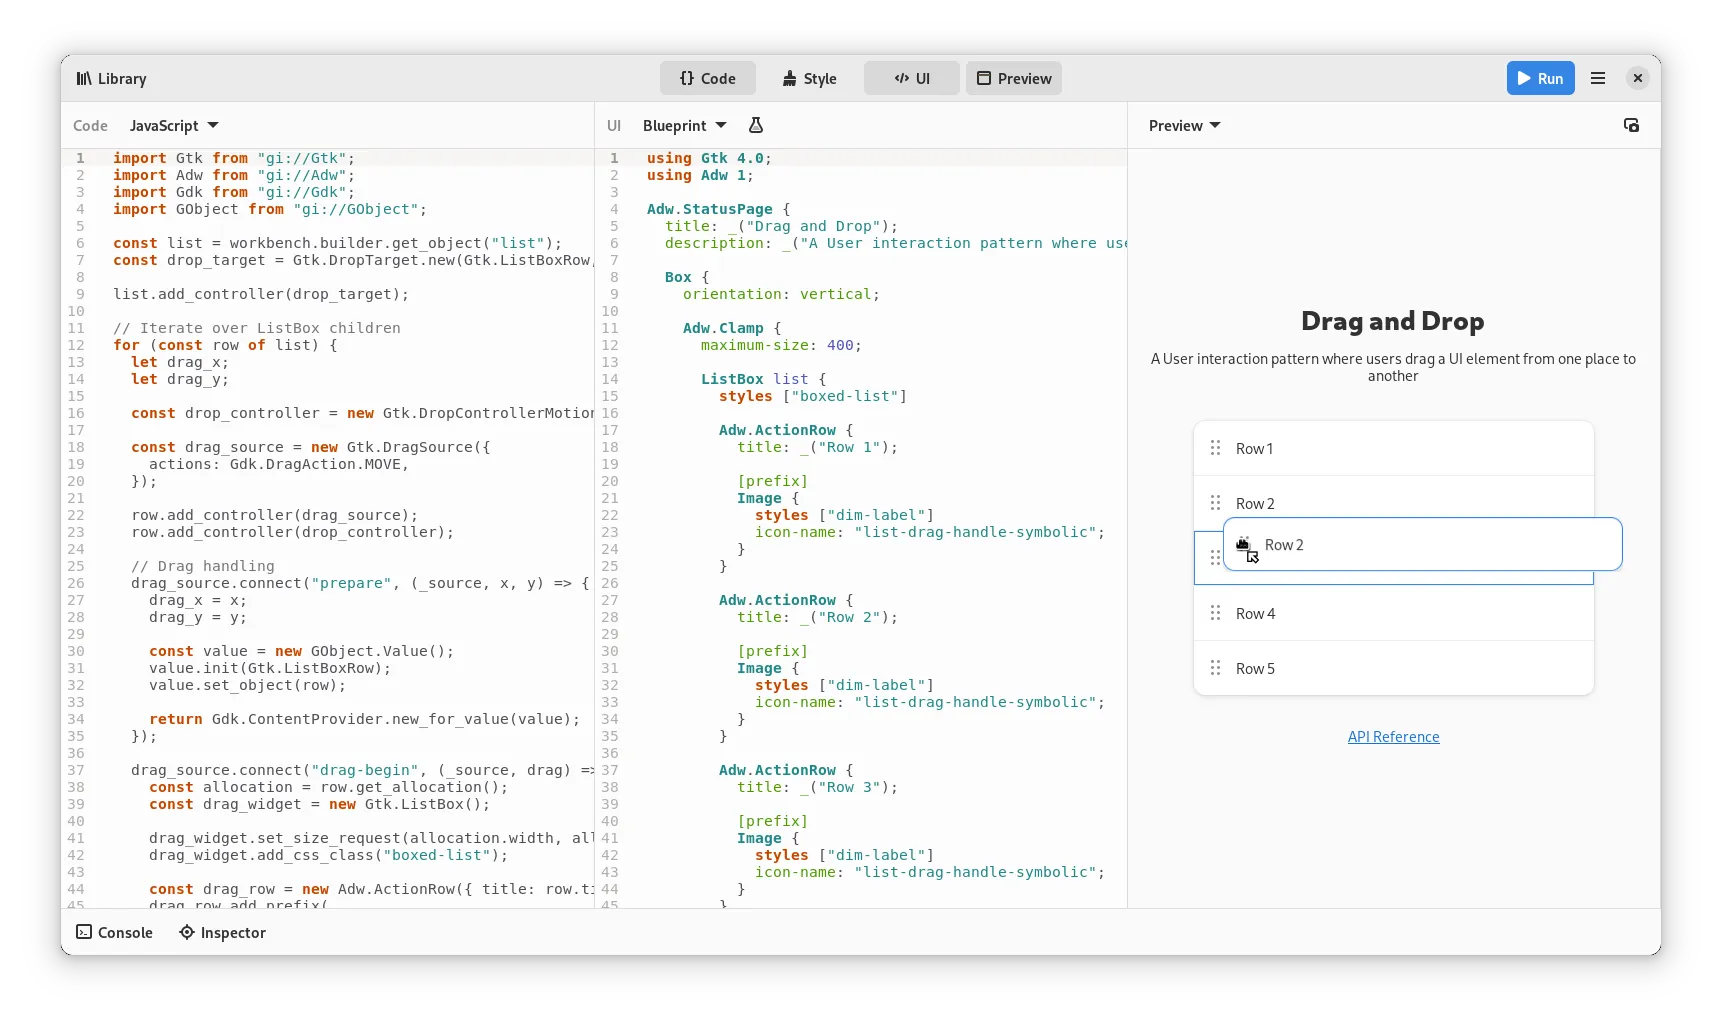Click the drag handle icon on Row 1

point(1215,448)
